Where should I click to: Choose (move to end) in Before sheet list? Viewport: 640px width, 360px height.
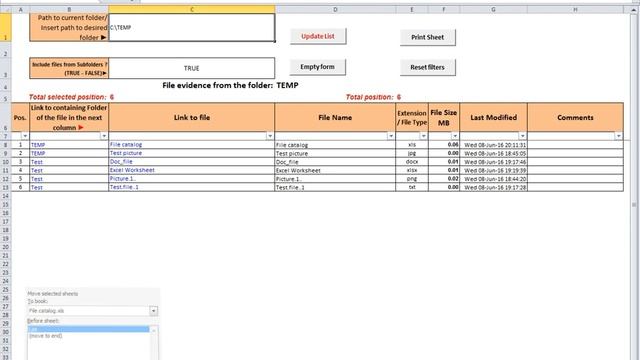click(x=46, y=336)
